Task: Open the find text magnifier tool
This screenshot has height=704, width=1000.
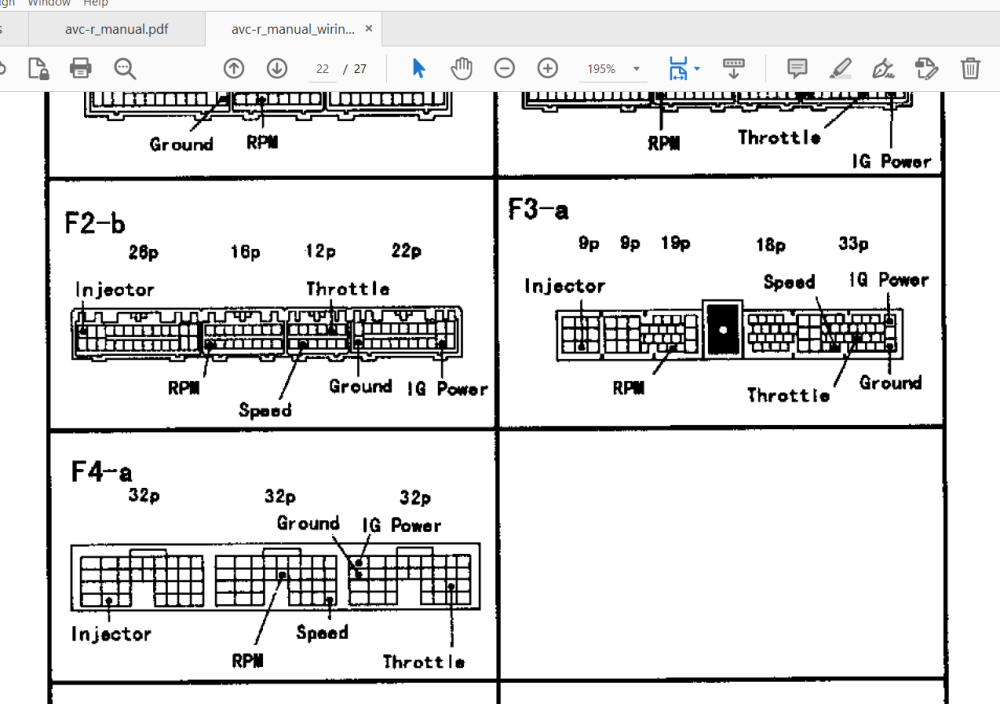Action: pyautogui.click(x=124, y=68)
